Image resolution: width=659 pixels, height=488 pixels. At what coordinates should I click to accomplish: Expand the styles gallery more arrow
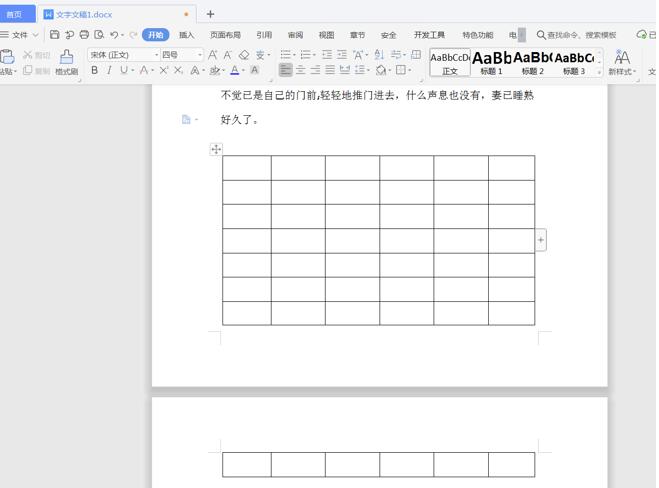click(x=599, y=73)
